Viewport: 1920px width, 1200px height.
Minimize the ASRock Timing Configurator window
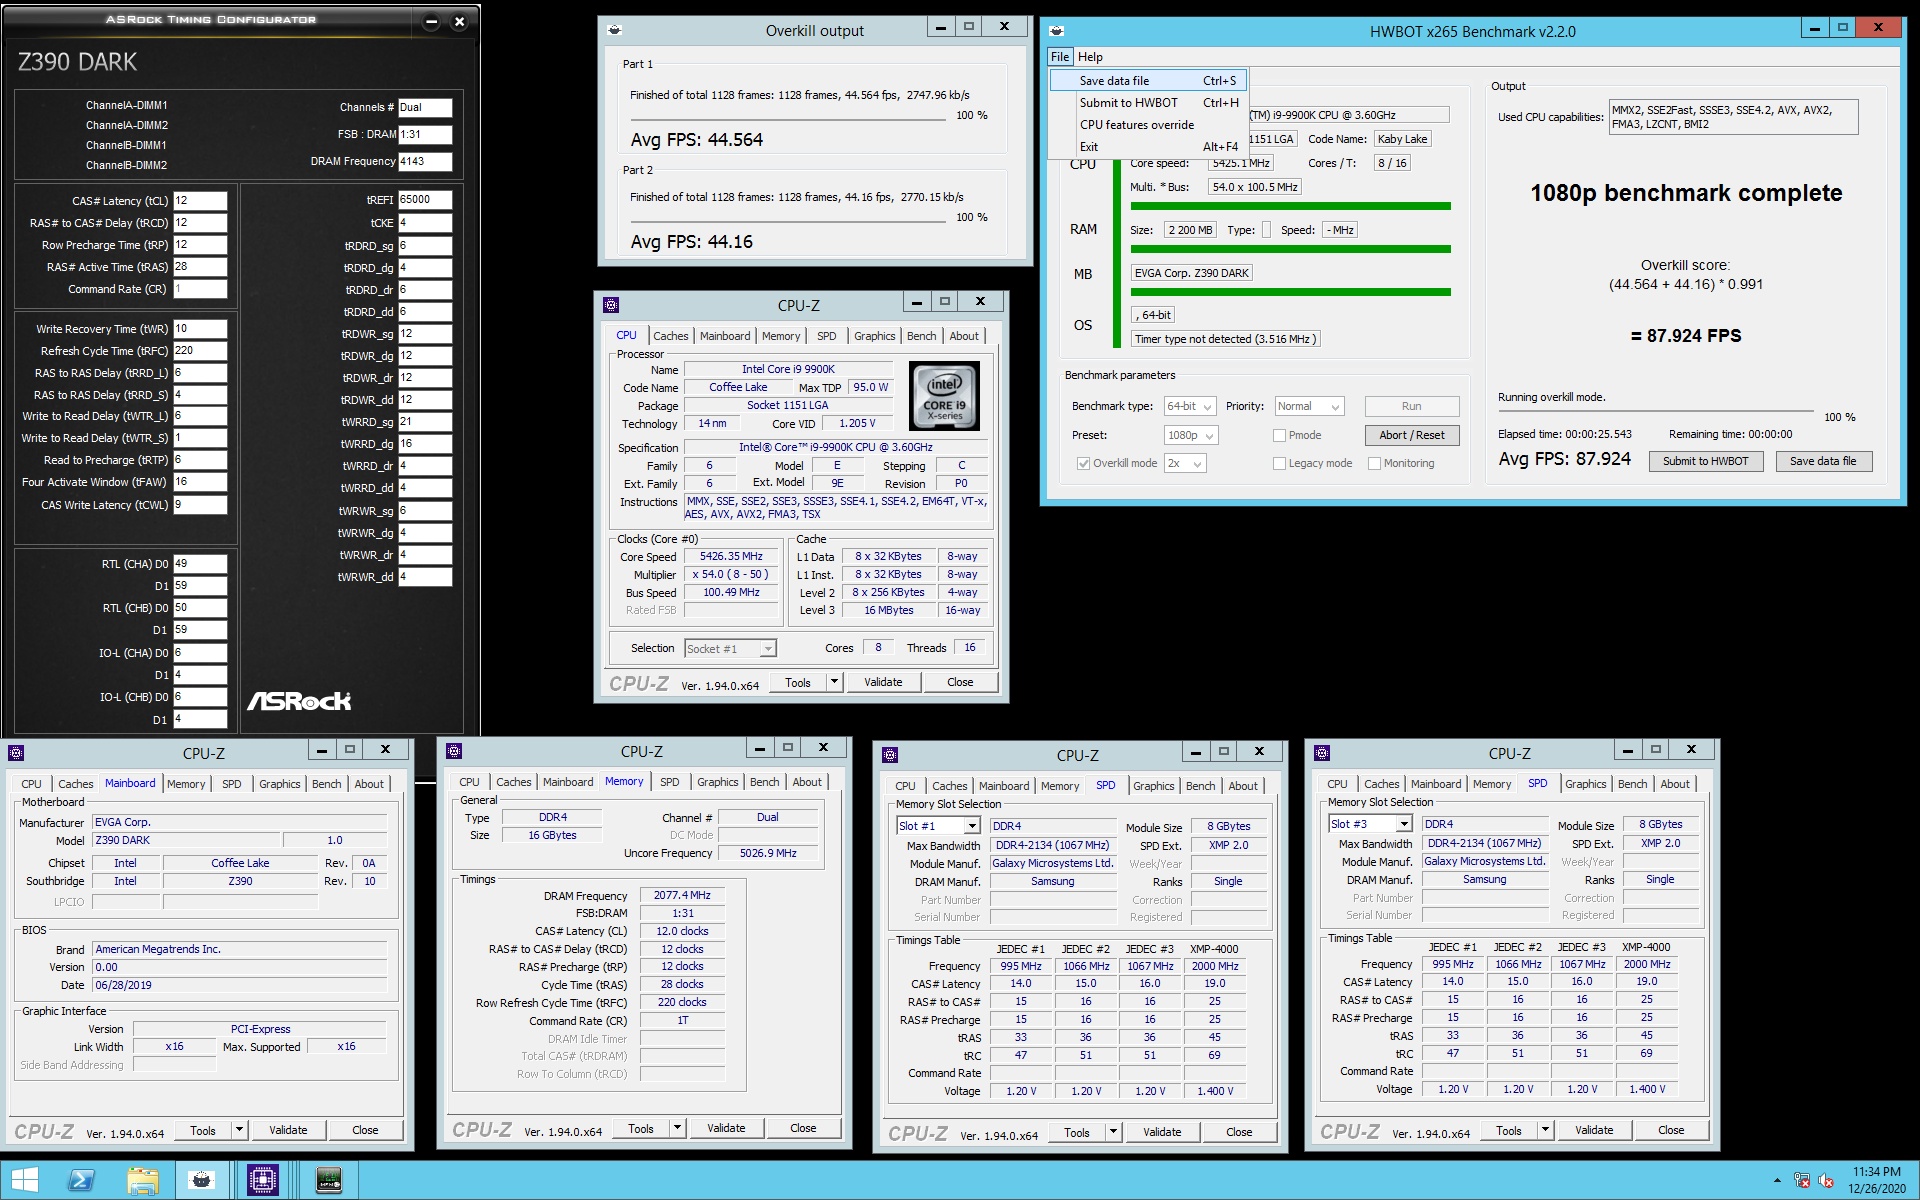click(432, 22)
